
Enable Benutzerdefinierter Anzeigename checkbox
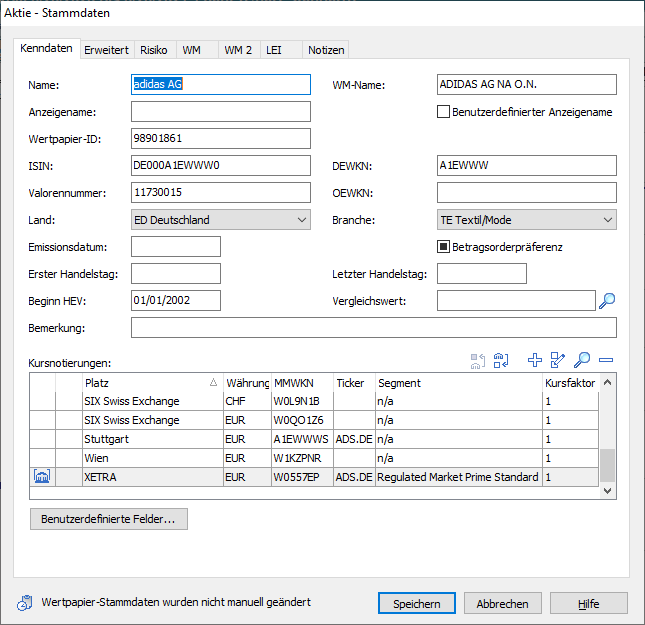pos(444,112)
